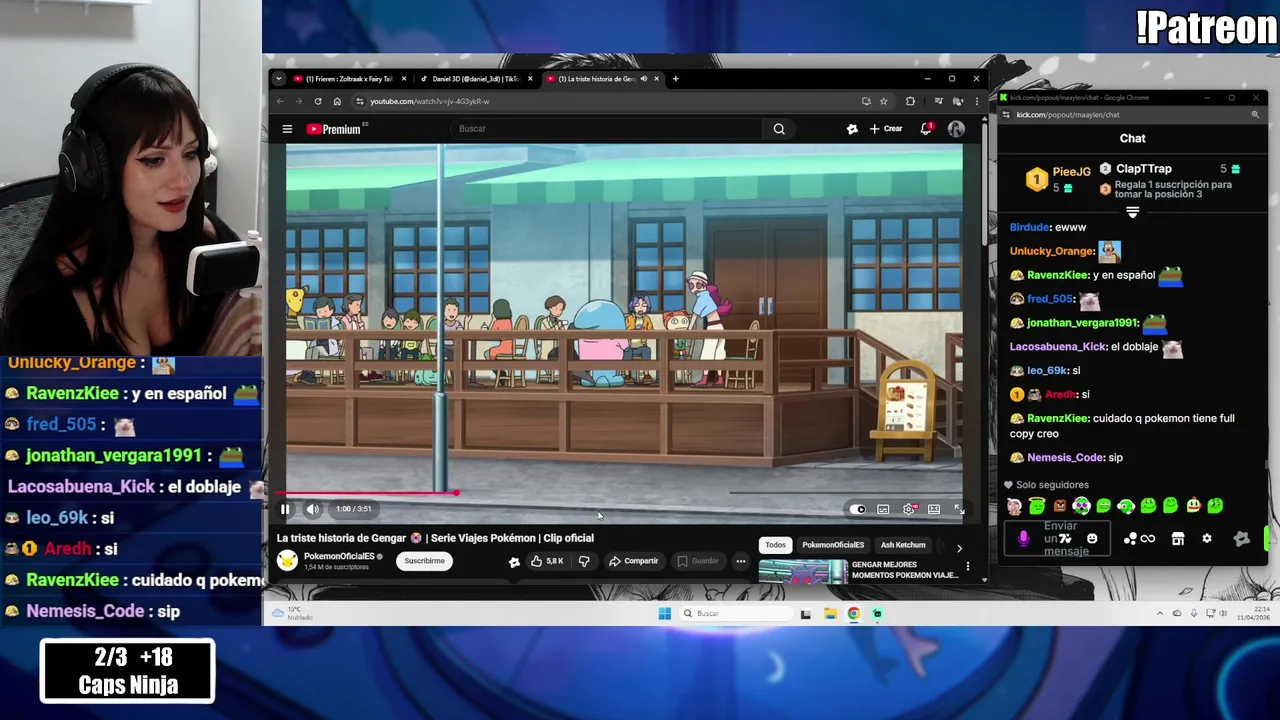Image resolution: width=1280 pixels, height=720 pixels.
Task: Mute audio on the Gengar tab
Action: tap(644, 79)
